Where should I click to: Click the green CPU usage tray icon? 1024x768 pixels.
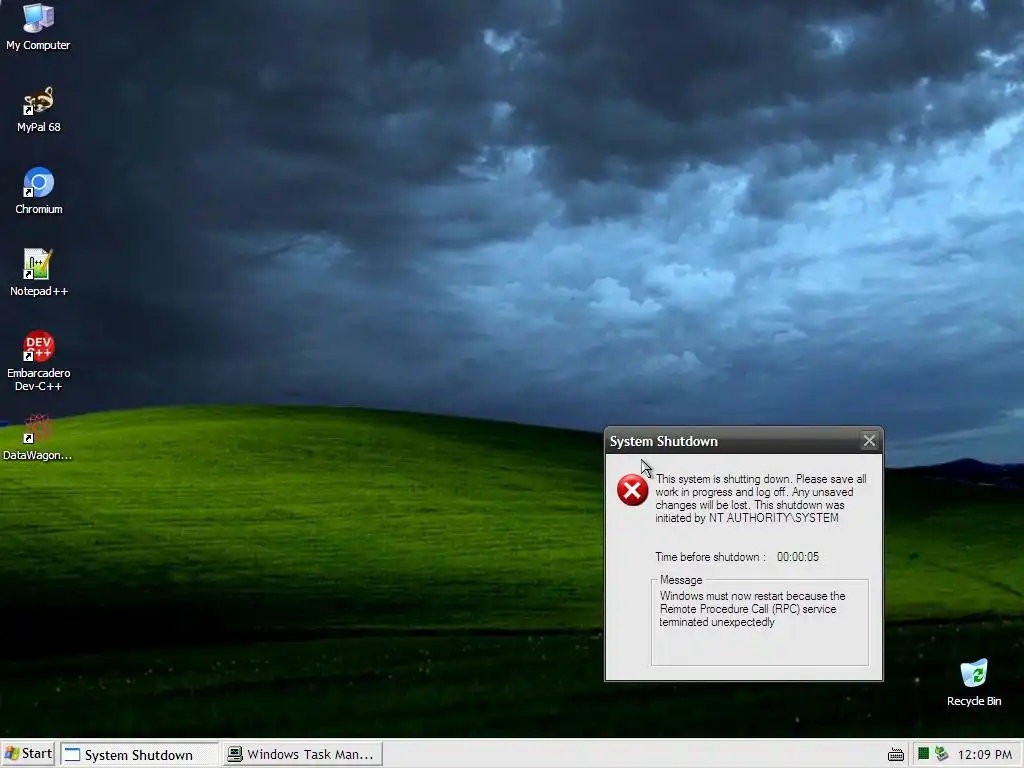[923, 754]
